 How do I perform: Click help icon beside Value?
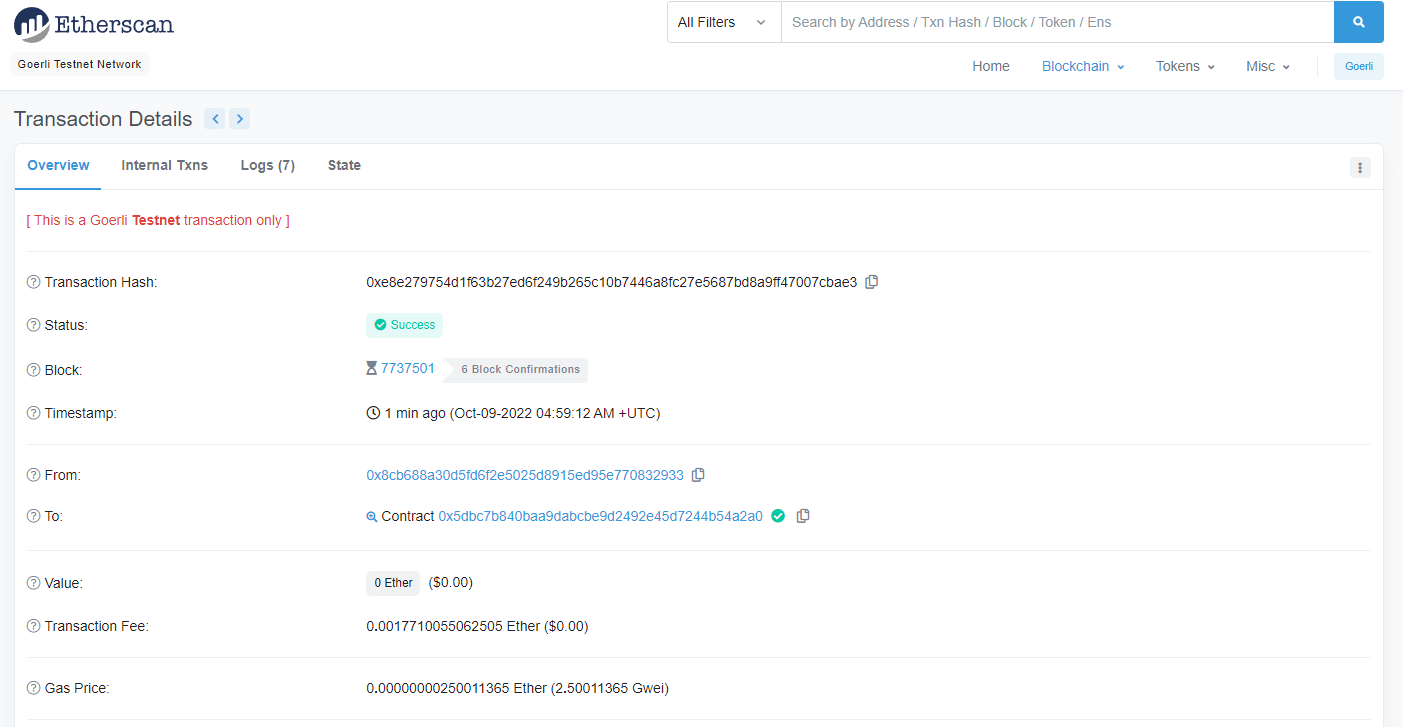(33, 582)
